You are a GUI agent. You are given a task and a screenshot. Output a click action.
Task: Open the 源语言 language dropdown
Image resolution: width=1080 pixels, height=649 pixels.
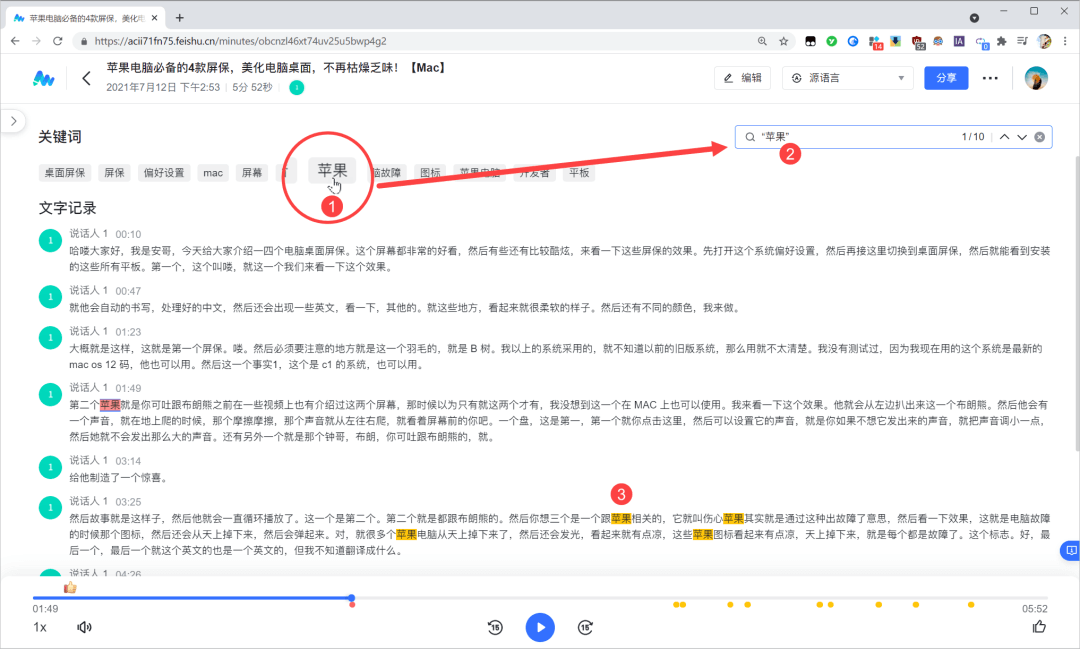[848, 78]
